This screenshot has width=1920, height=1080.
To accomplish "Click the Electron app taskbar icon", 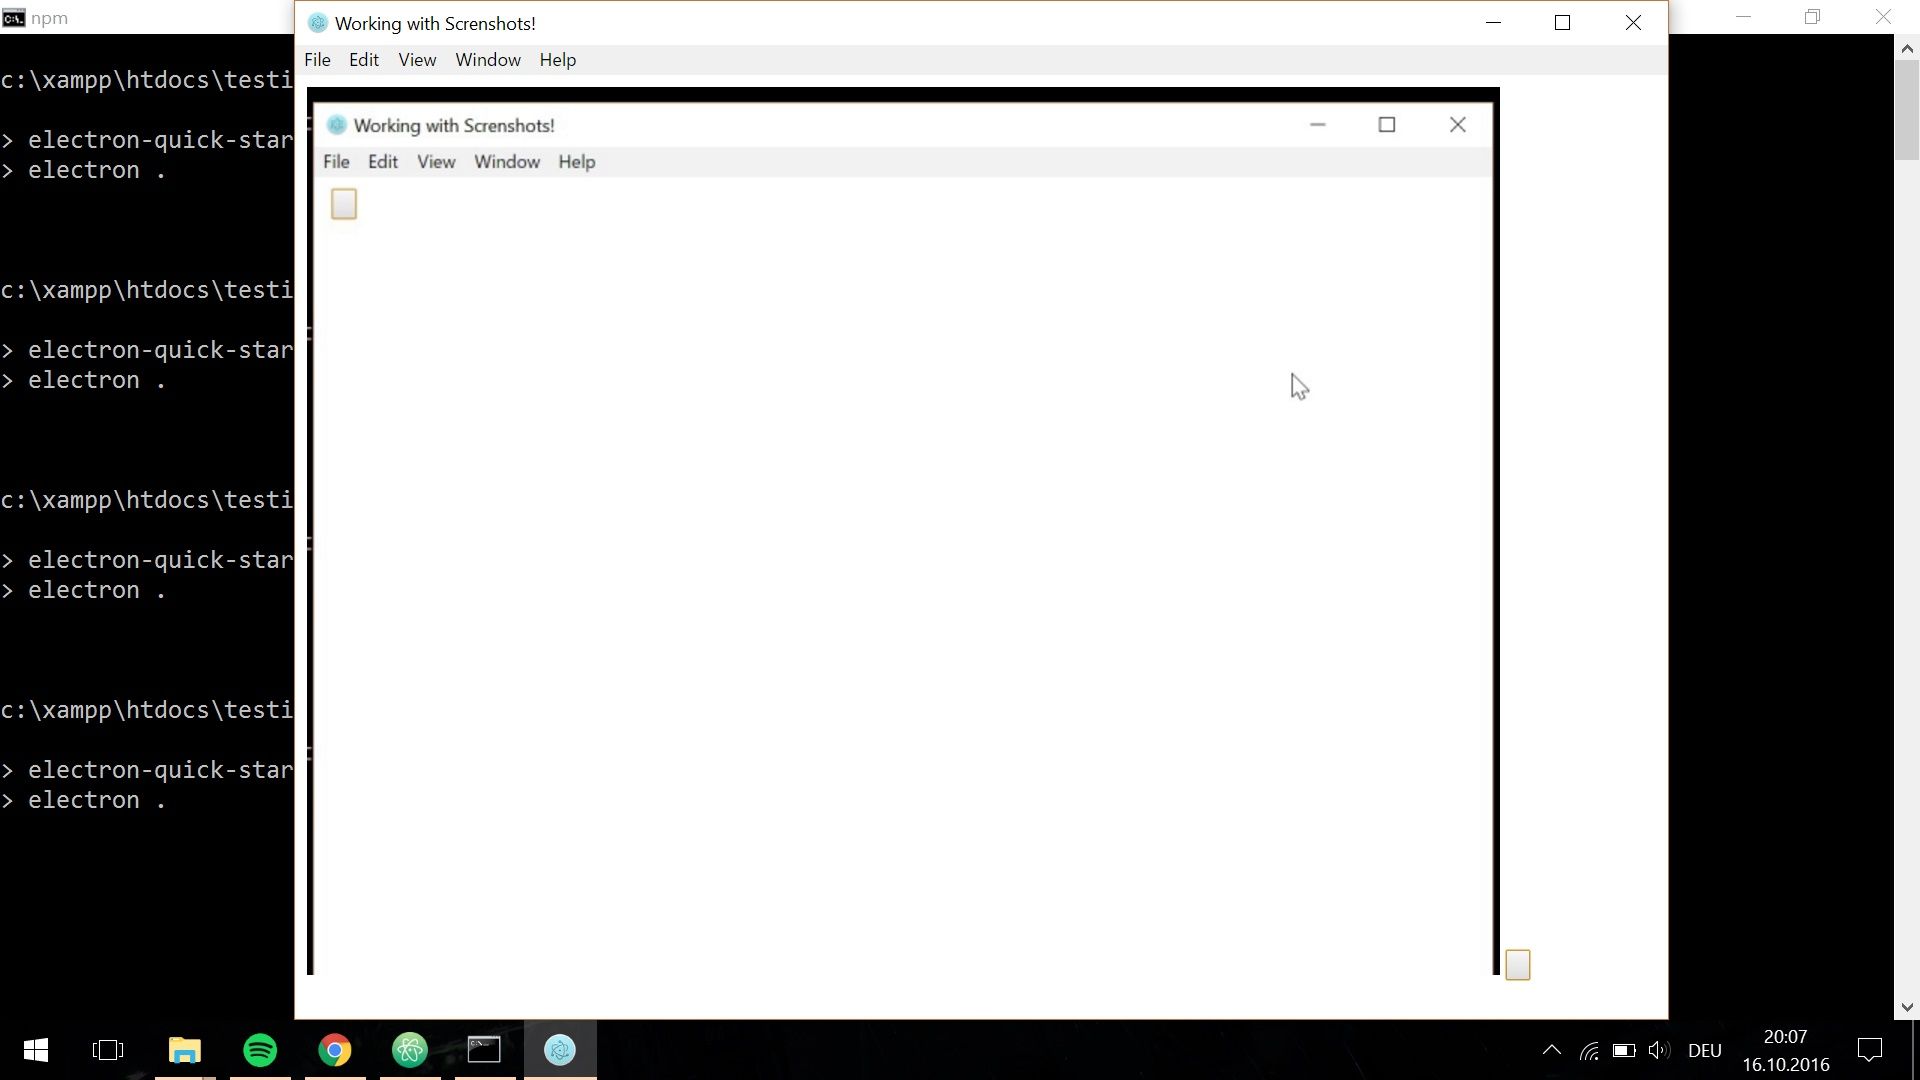I will (560, 1050).
